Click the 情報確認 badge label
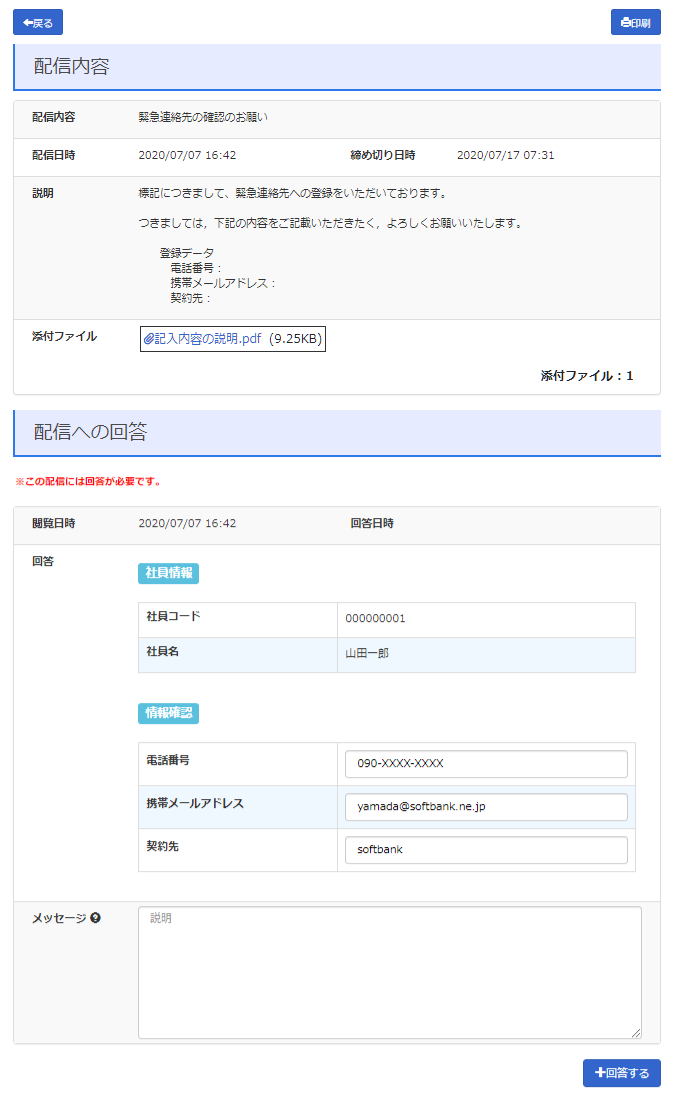 pyautogui.click(x=168, y=713)
